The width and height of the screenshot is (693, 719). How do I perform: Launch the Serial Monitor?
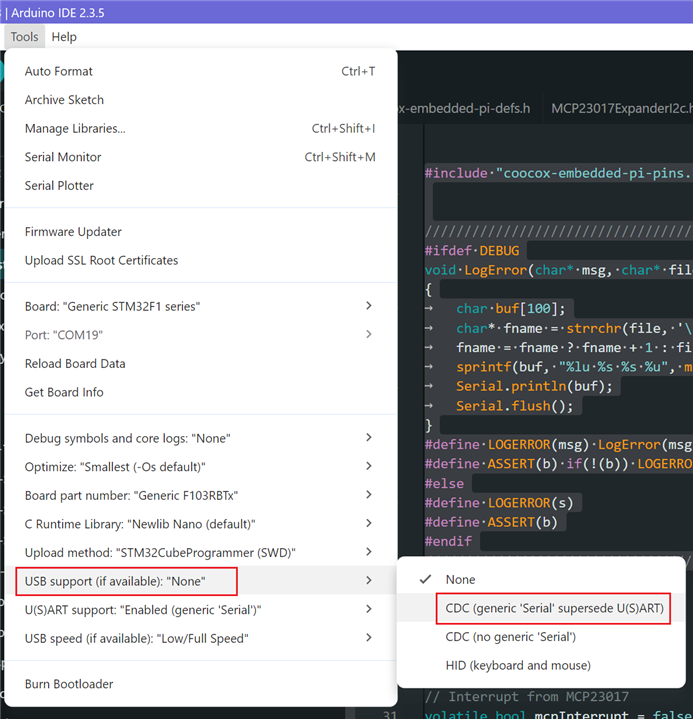pyautogui.click(x=63, y=157)
